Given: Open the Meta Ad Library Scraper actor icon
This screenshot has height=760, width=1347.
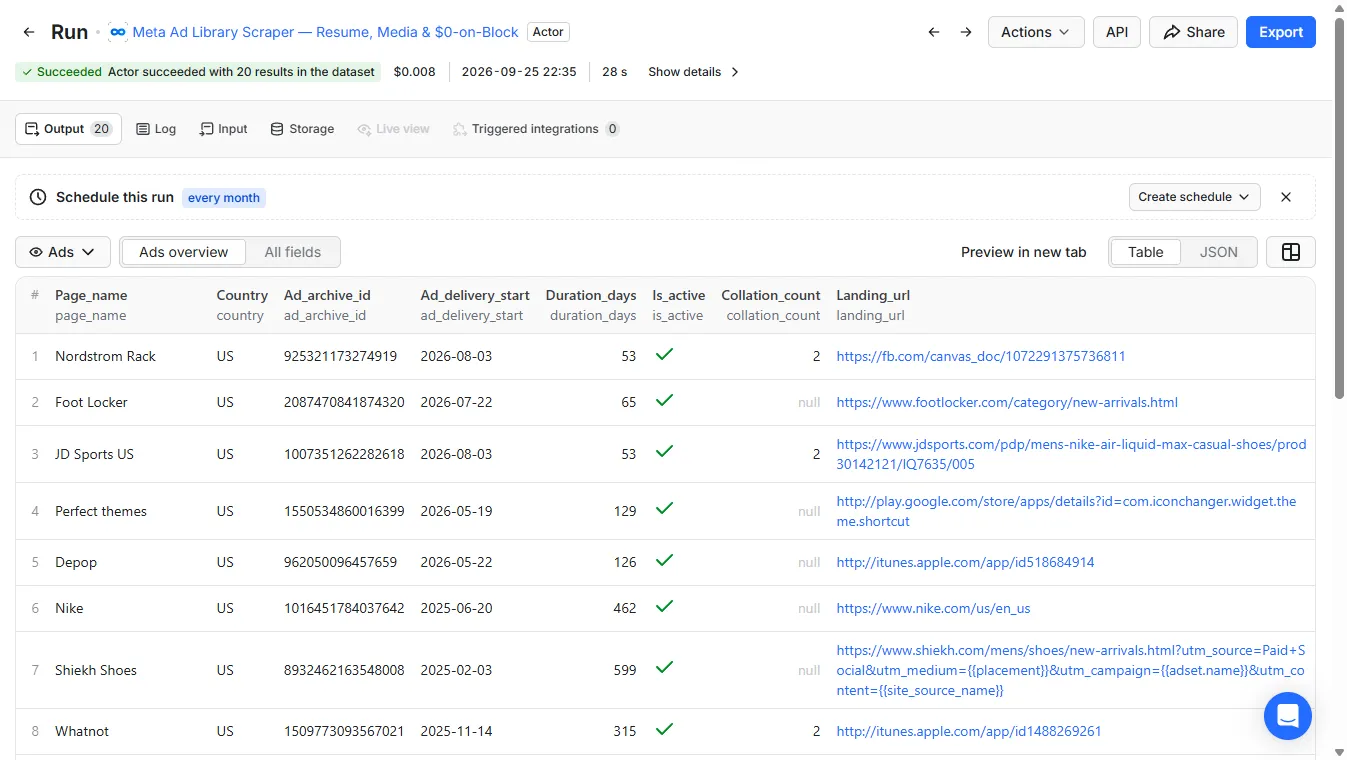Looking at the screenshot, I should click(118, 32).
